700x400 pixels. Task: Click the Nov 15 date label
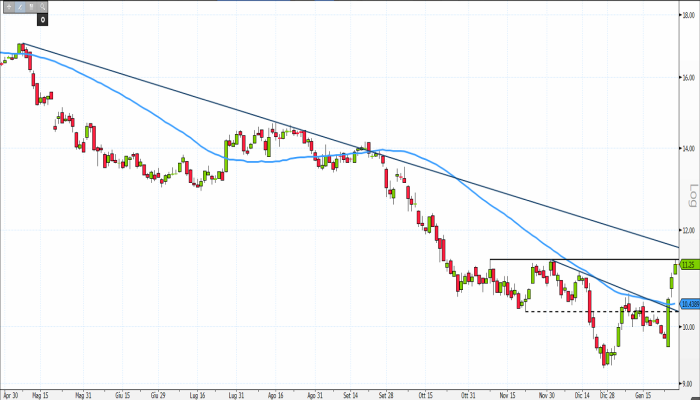point(508,395)
